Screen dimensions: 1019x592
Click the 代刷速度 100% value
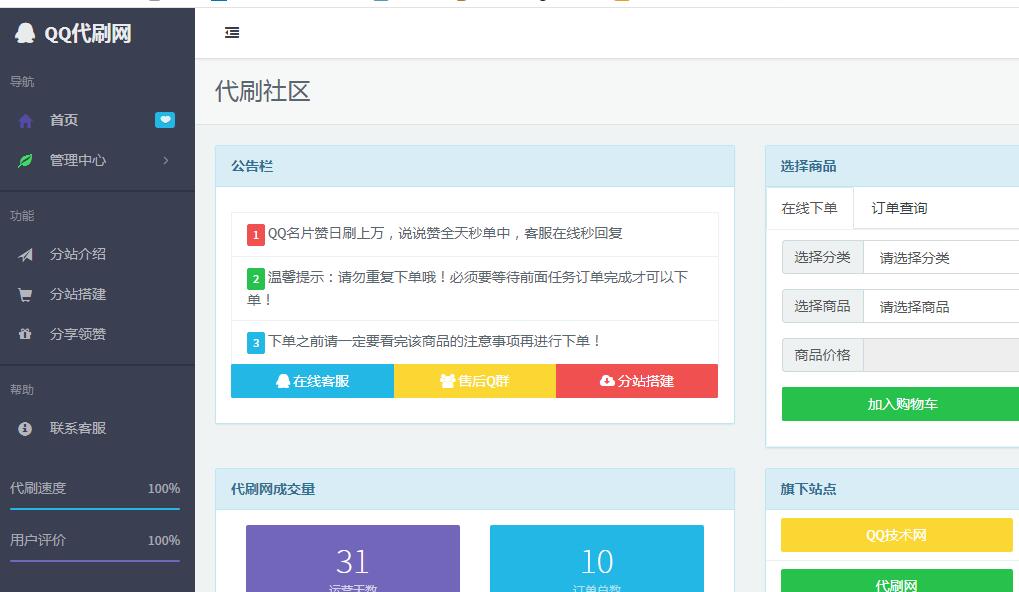pos(164,489)
